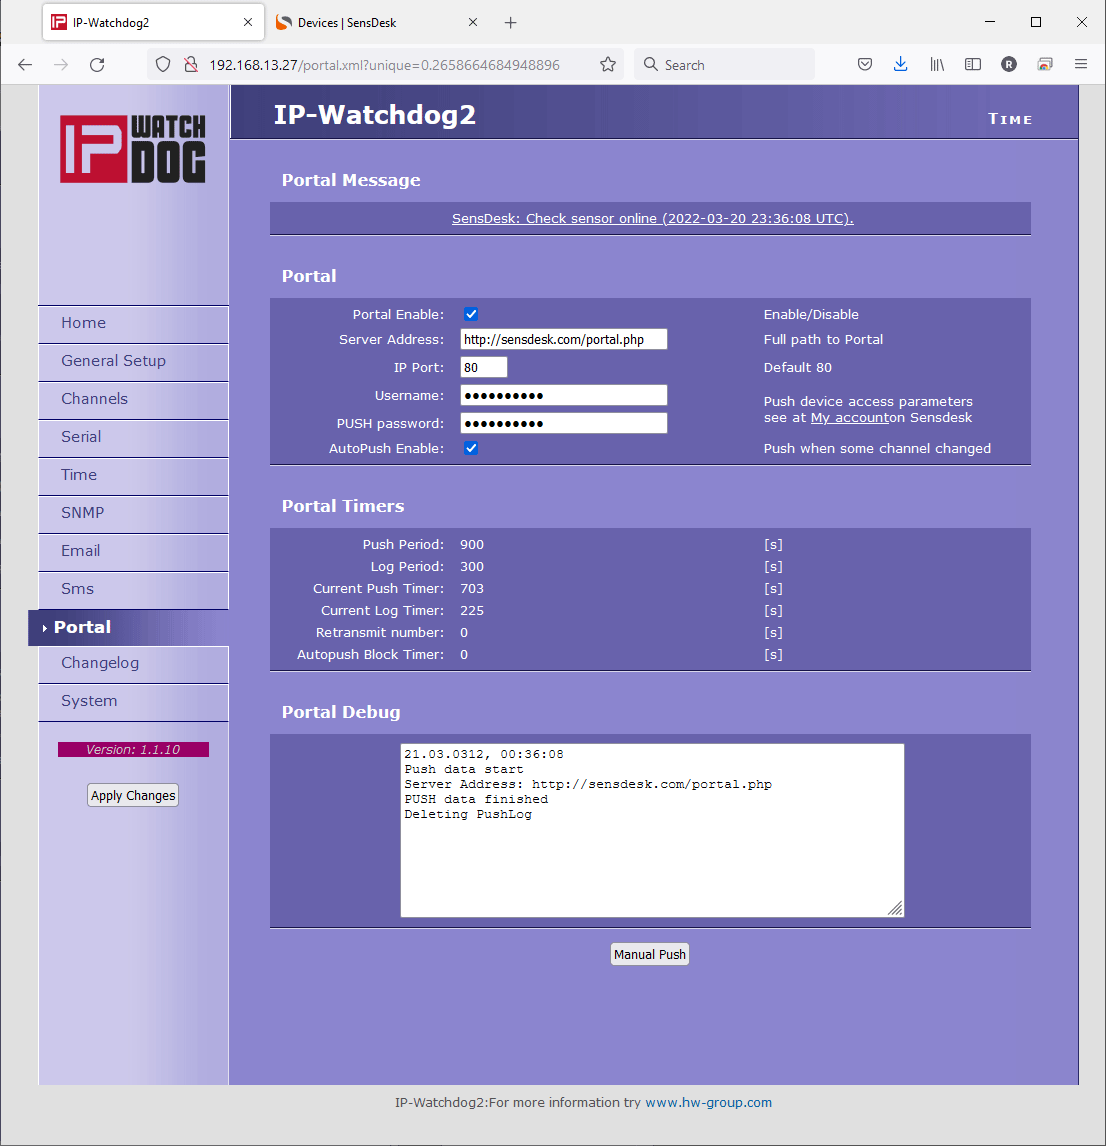Click the Username input field

tap(564, 395)
